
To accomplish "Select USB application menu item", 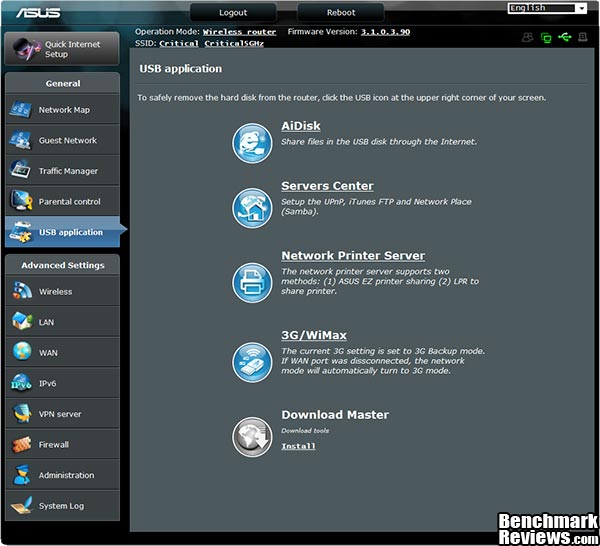I will coord(62,231).
